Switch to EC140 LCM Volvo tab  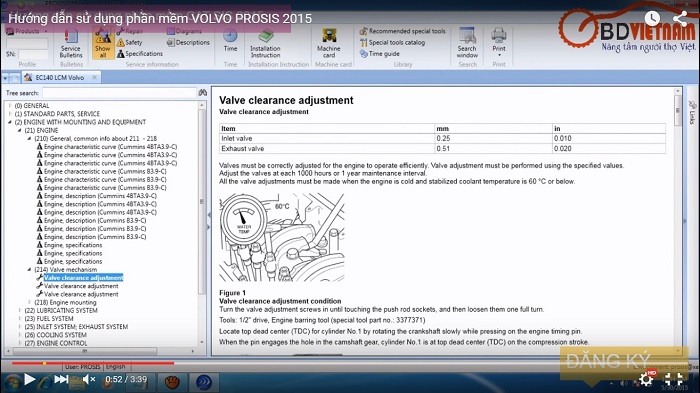point(60,78)
